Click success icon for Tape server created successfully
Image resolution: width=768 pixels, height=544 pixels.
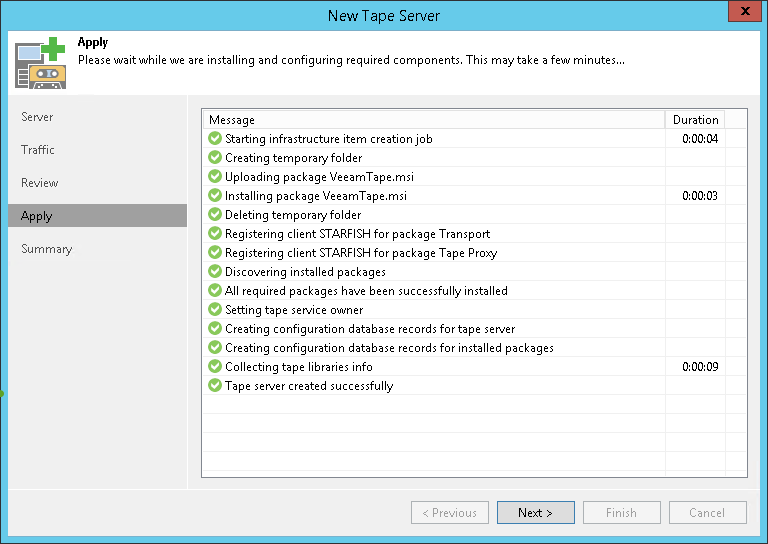tap(215, 386)
